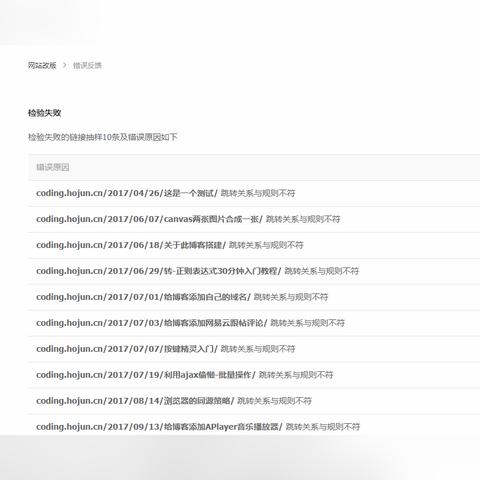This screenshot has width=480, height=480.
Task: Click the 检验失败的链接抽样10条 description text
Action: [103, 137]
